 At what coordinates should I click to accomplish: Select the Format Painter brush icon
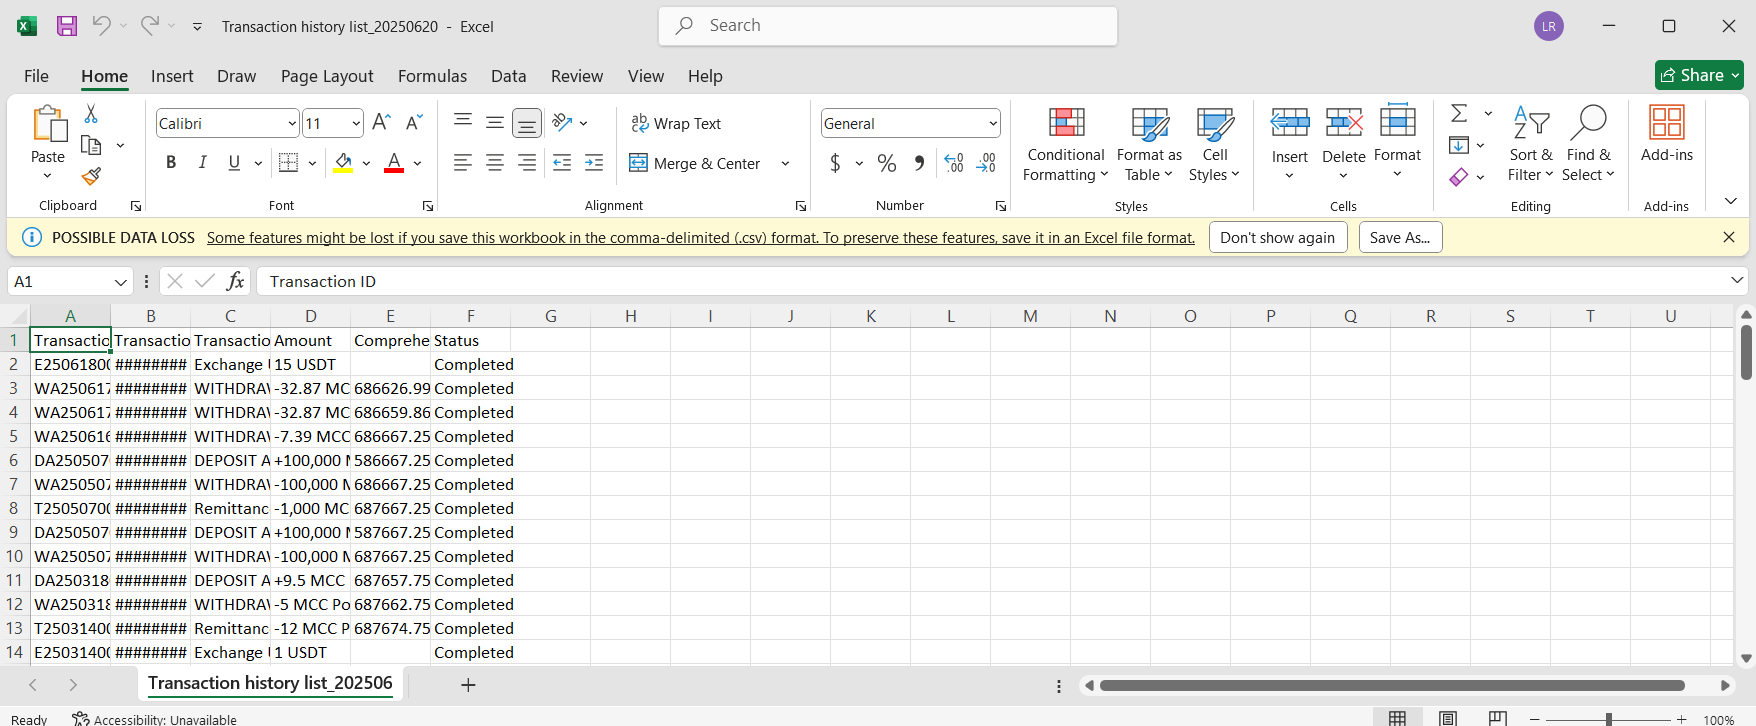(91, 177)
